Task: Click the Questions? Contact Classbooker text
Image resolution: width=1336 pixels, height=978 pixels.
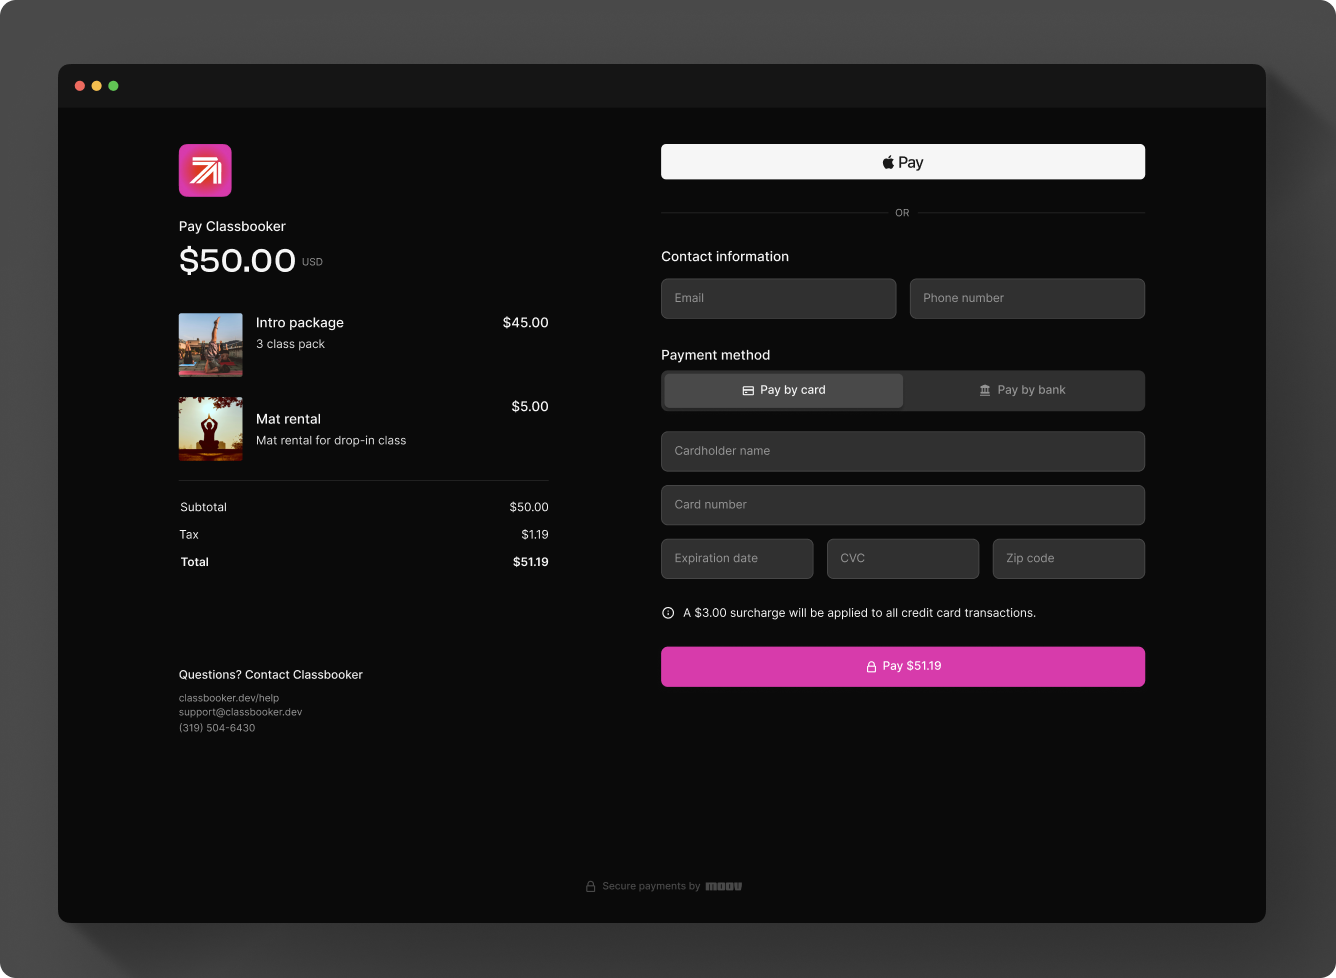Action: click(271, 675)
